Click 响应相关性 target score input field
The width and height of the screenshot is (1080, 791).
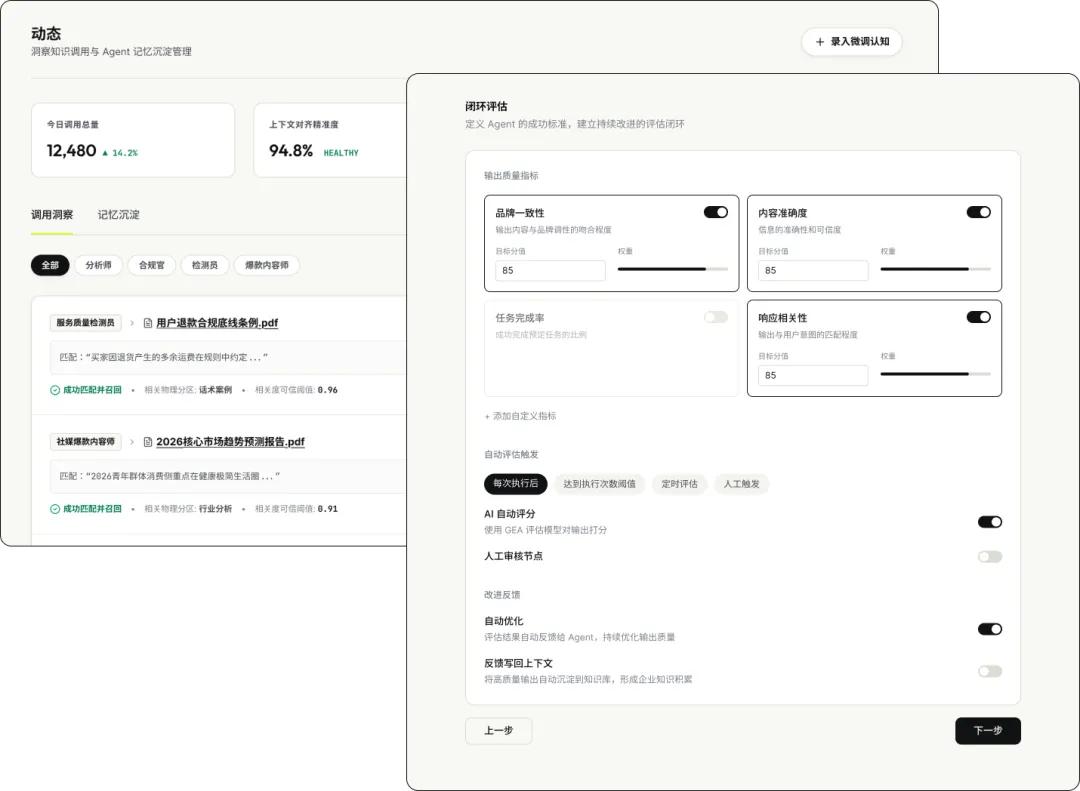tap(813, 376)
